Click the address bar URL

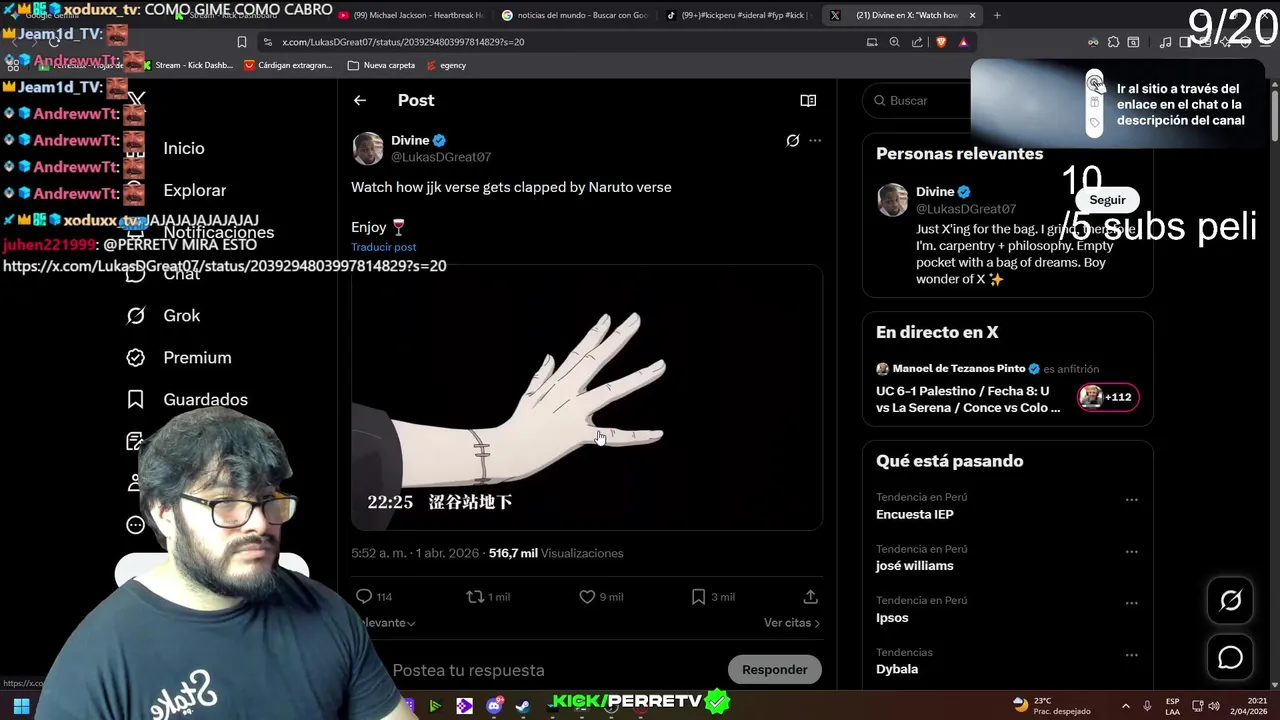click(403, 42)
